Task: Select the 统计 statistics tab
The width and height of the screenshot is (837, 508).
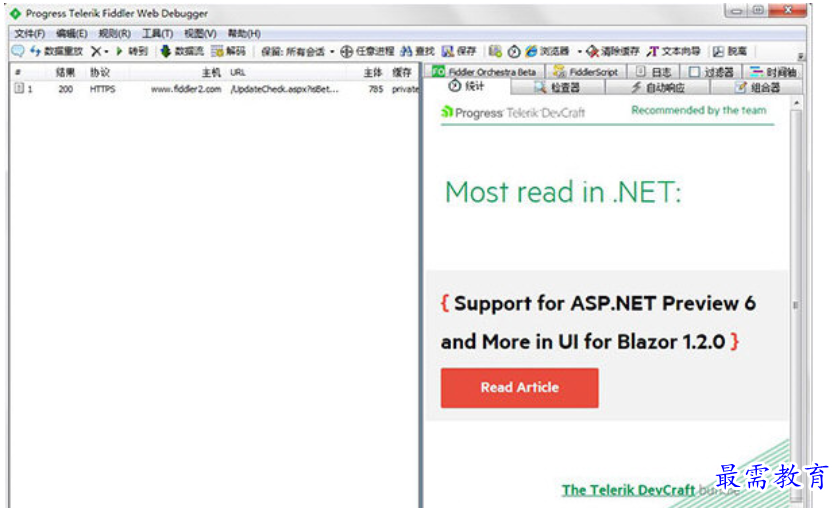Action: pyautogui.click(x=467, y=86)
